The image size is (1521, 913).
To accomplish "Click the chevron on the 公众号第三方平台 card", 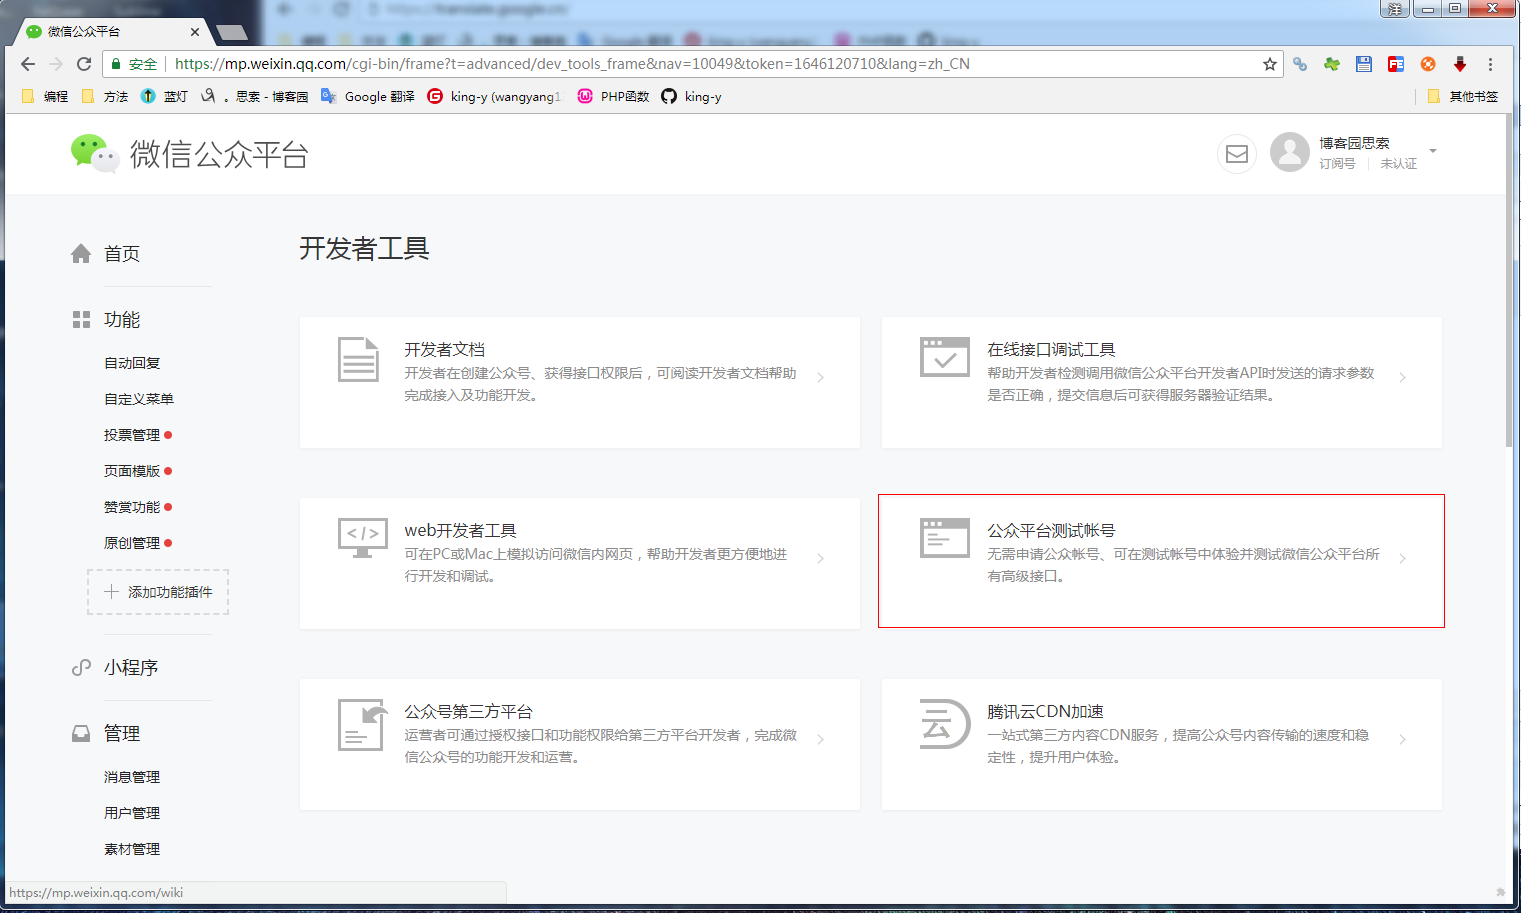I will 820,740.
